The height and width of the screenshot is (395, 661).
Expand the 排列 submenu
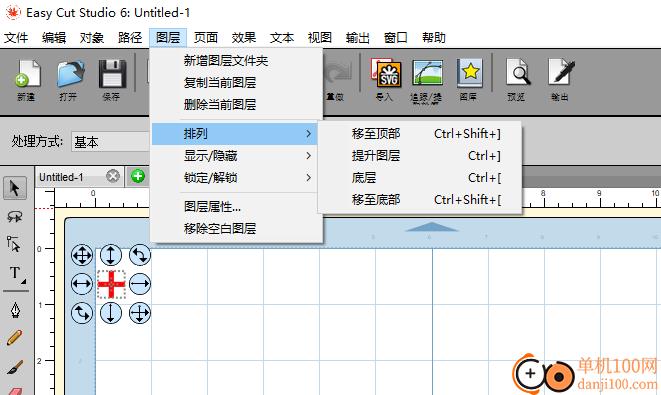pyautogui.click(x=234, y=134)
